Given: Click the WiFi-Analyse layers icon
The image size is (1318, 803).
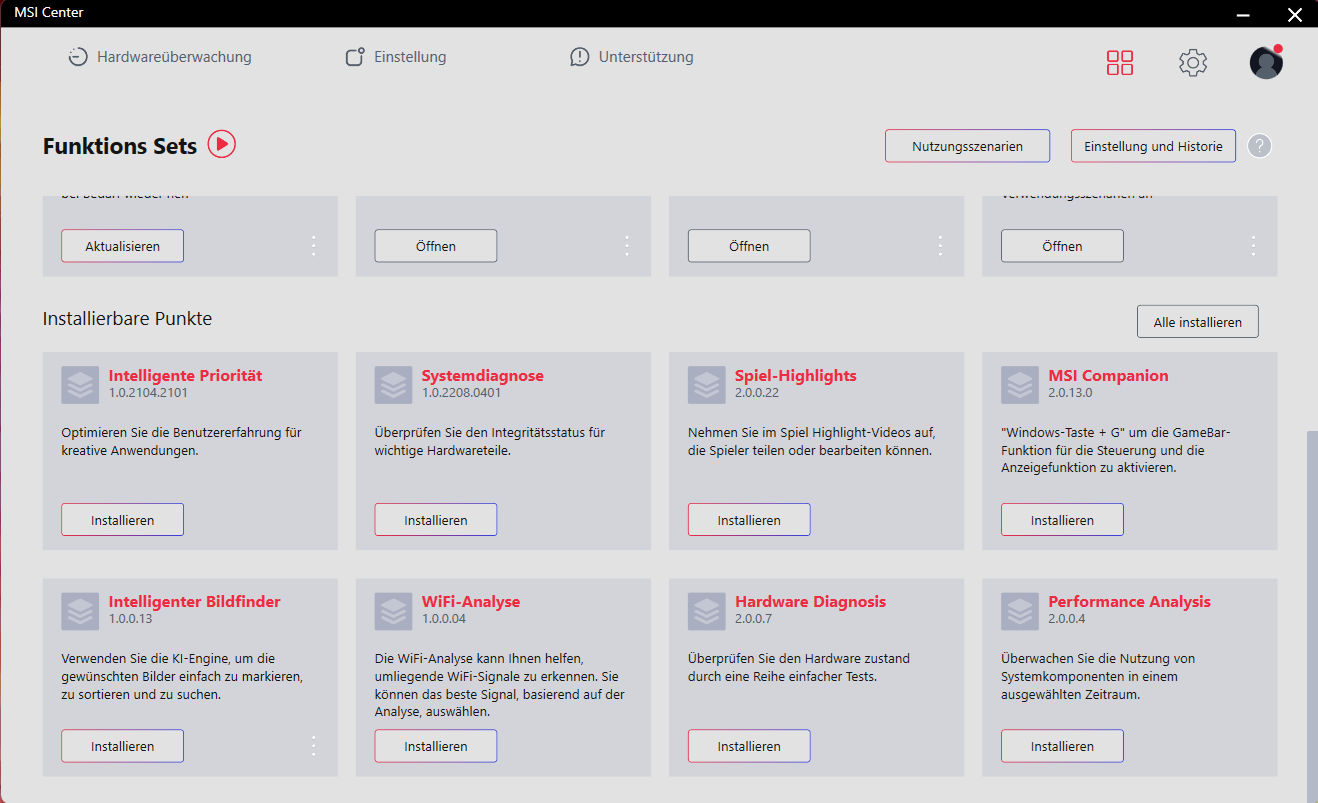Looking at the screenshot, I should tap(394, 611).
